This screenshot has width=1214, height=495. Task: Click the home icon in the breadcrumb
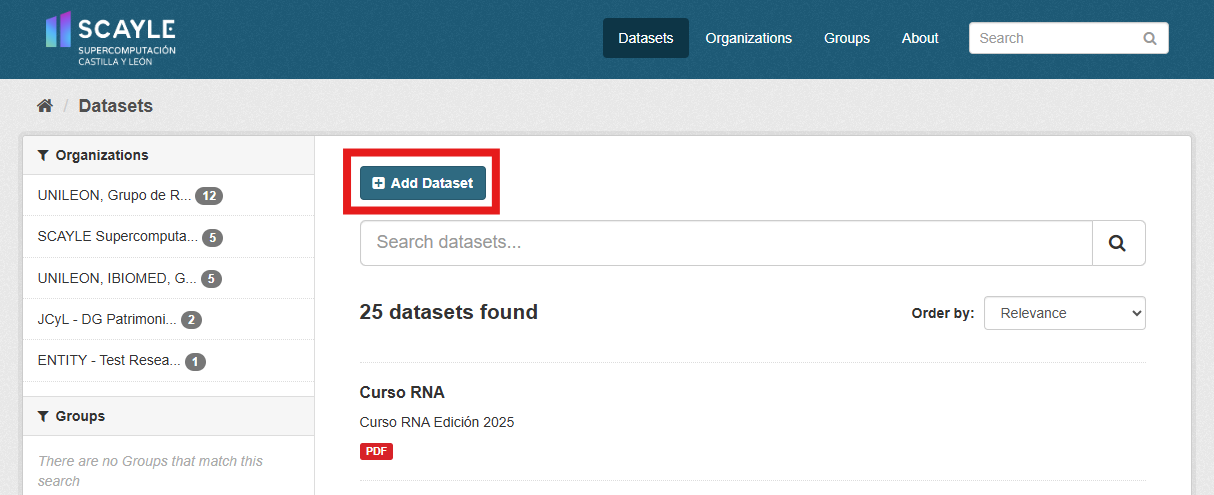pos(44,106)
